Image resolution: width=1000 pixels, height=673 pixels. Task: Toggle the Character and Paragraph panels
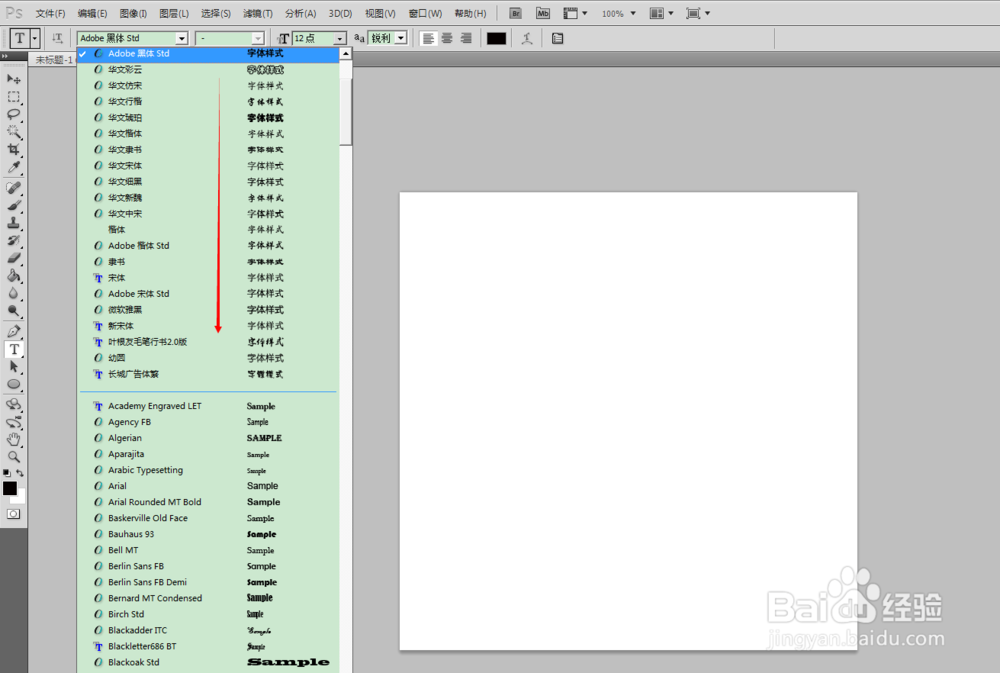pos(557,38)
